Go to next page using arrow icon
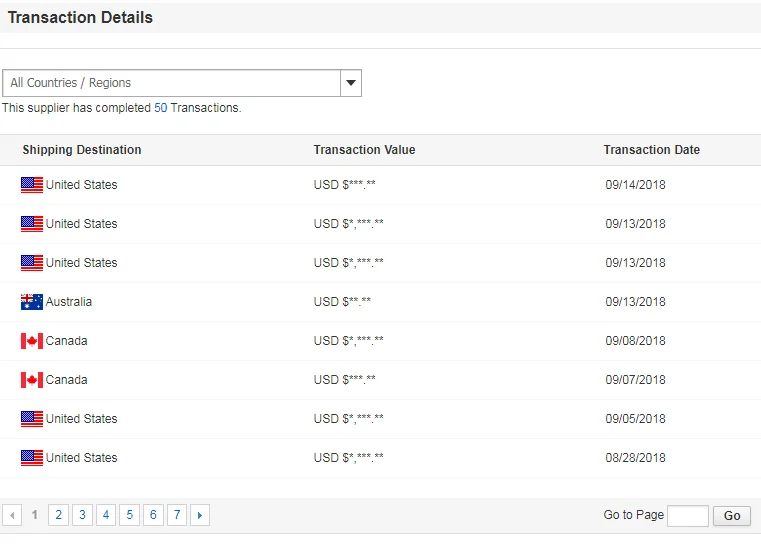The height and width of the screenshot is (556, 761). point(200,515)
